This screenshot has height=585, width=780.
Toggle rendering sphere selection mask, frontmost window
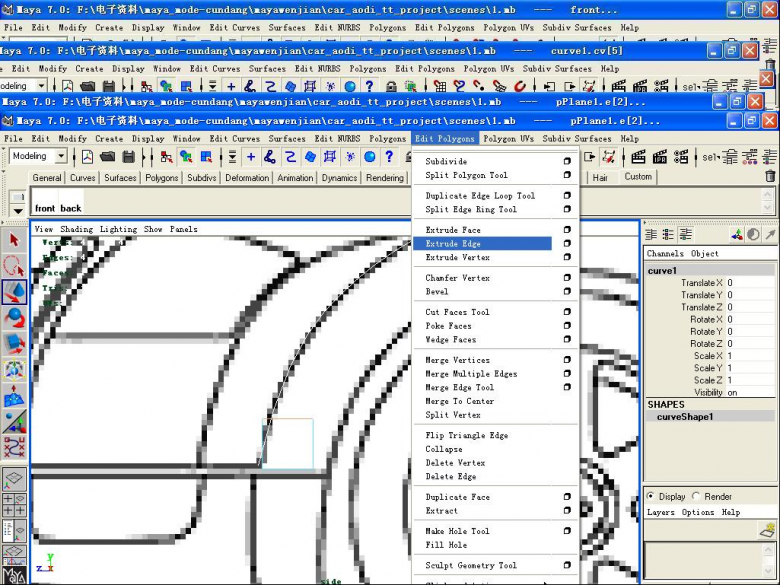[370, 157]
